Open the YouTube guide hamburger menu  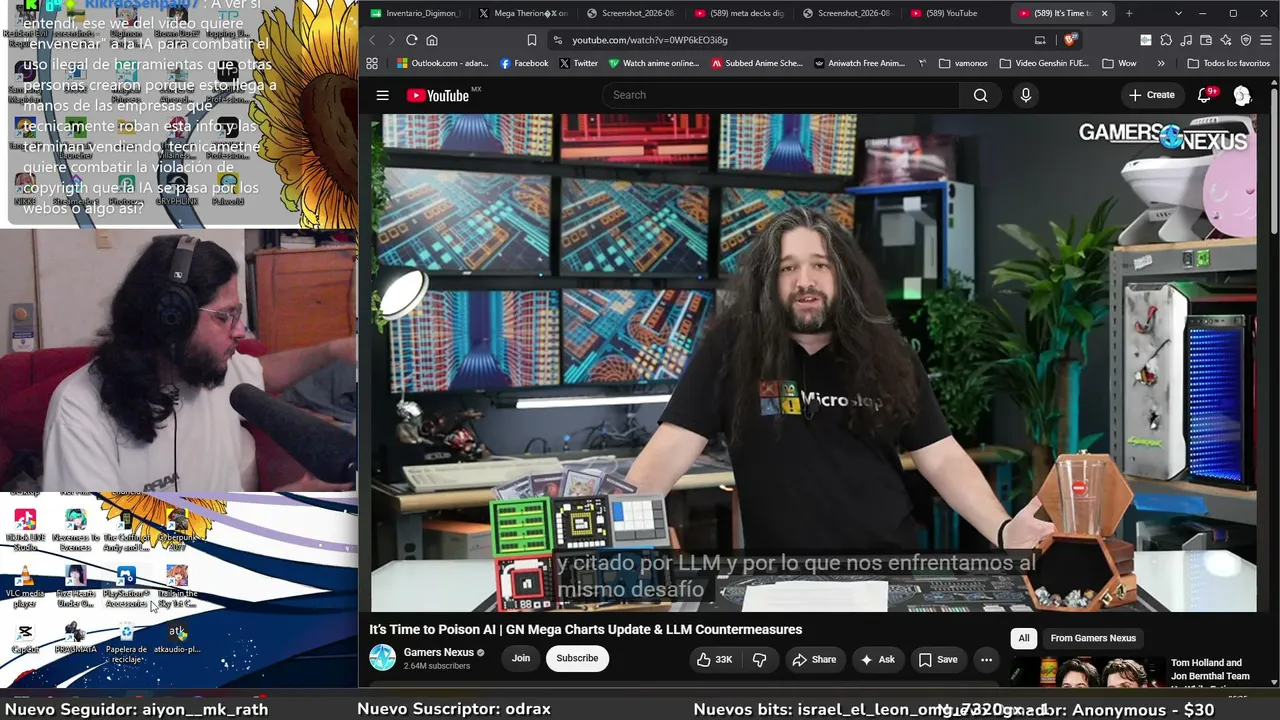(382, 95)
